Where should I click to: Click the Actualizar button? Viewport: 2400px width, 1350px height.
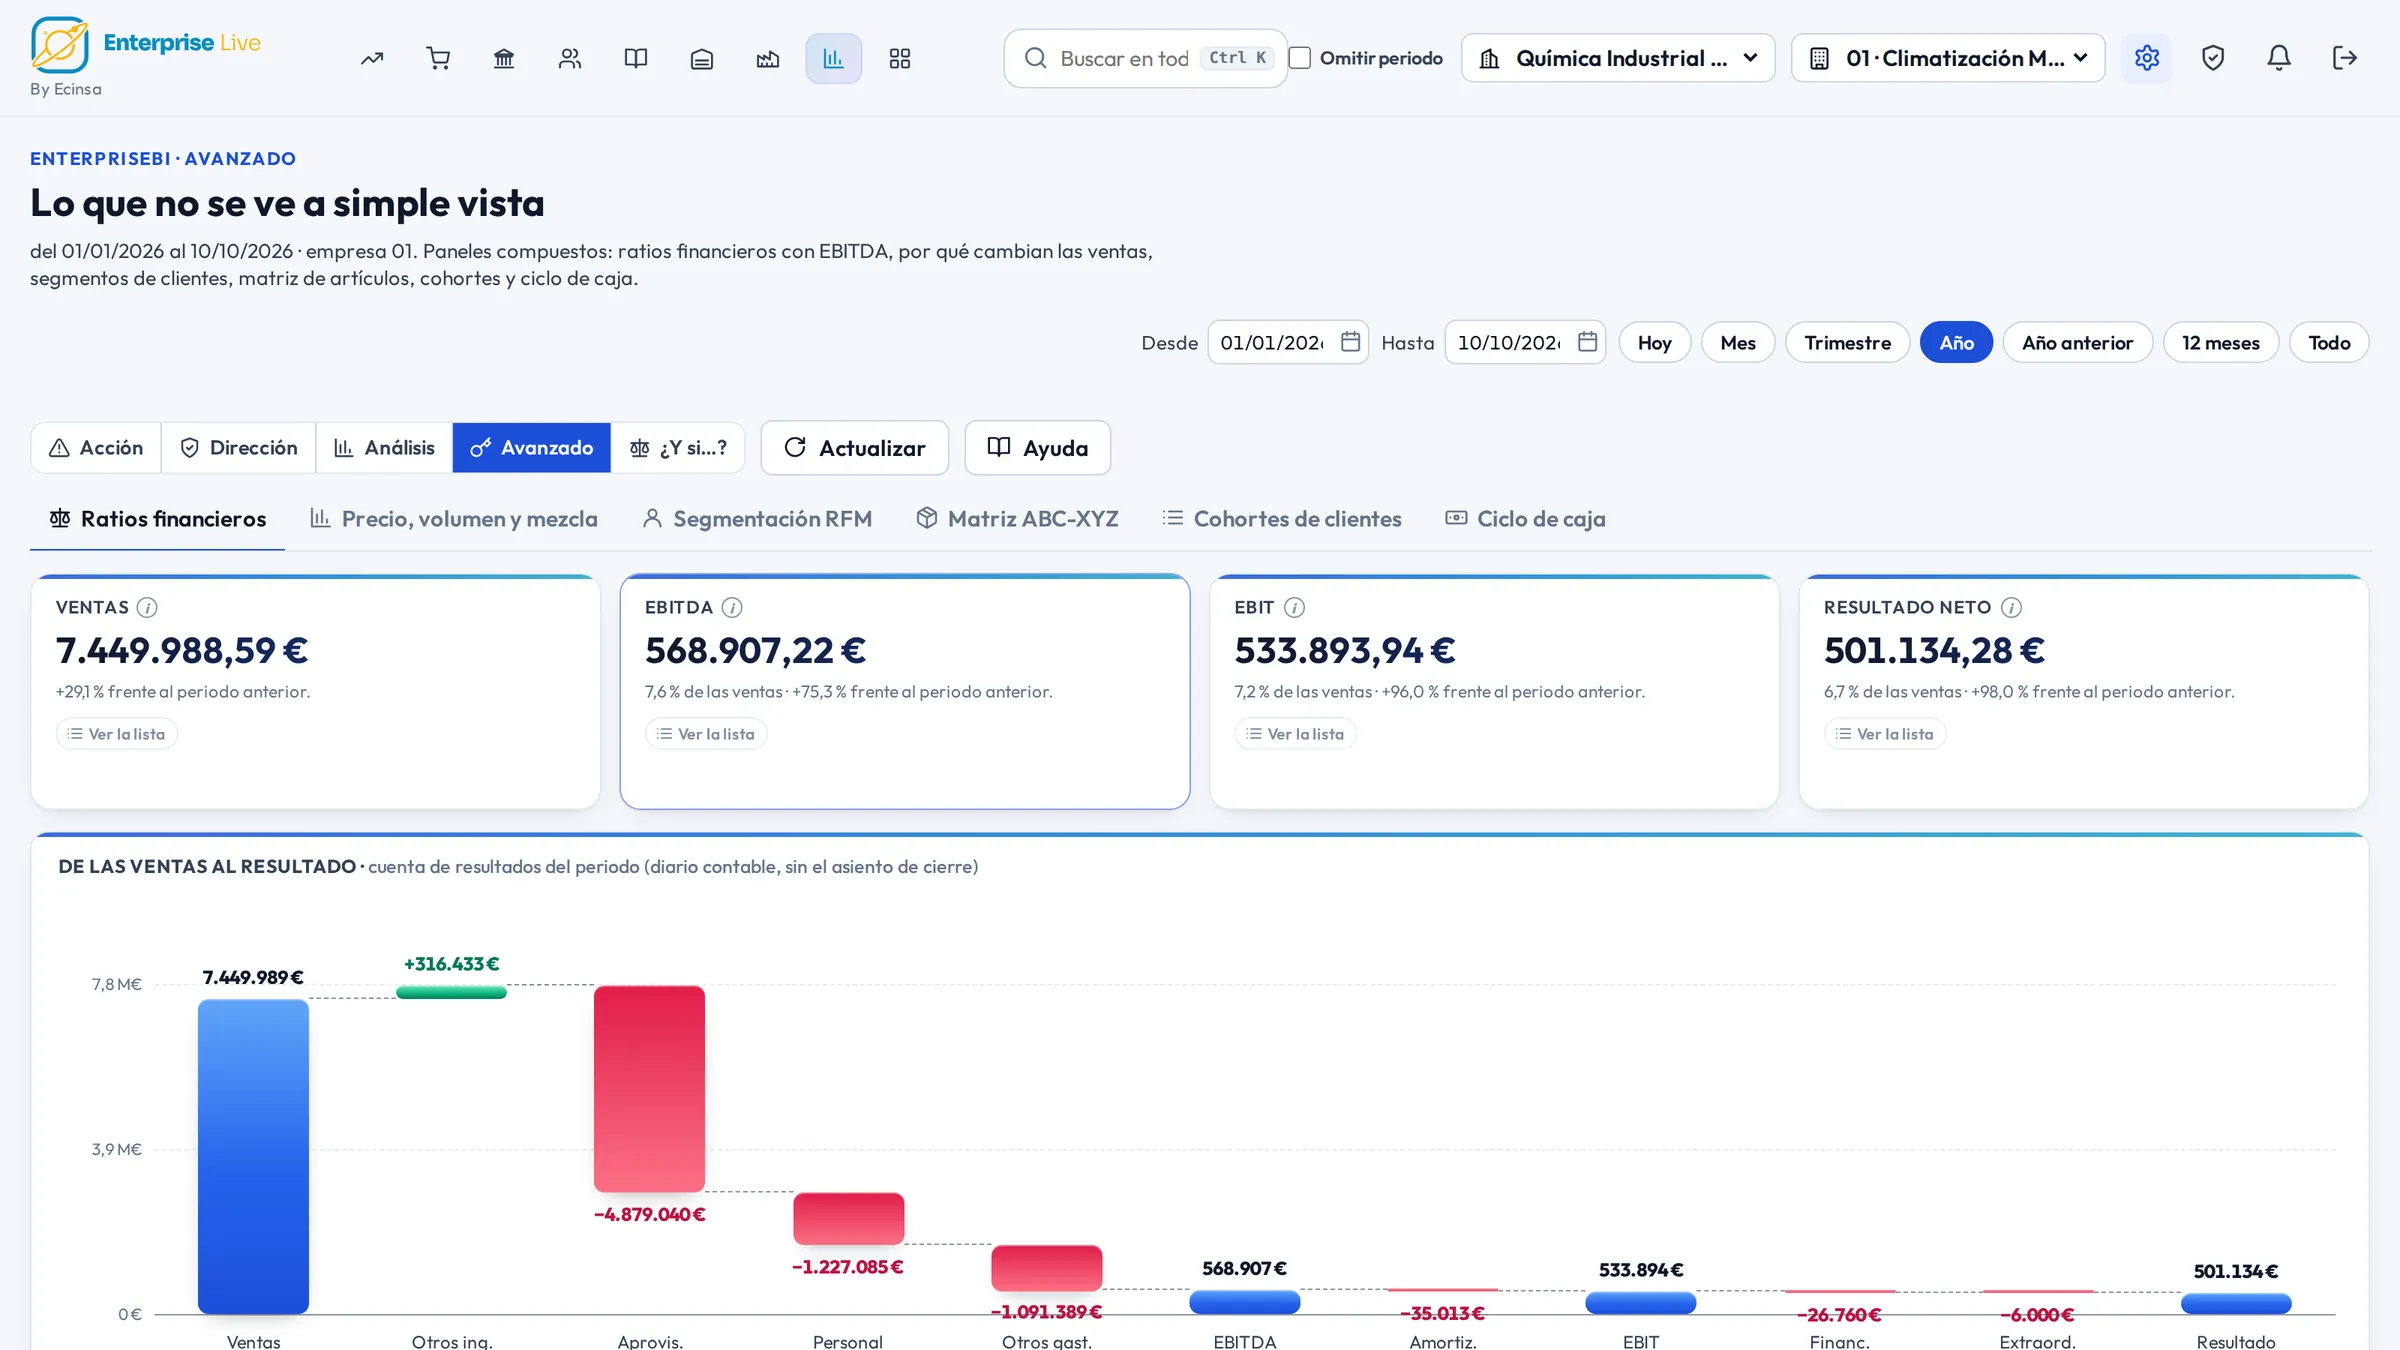[855, 447]
